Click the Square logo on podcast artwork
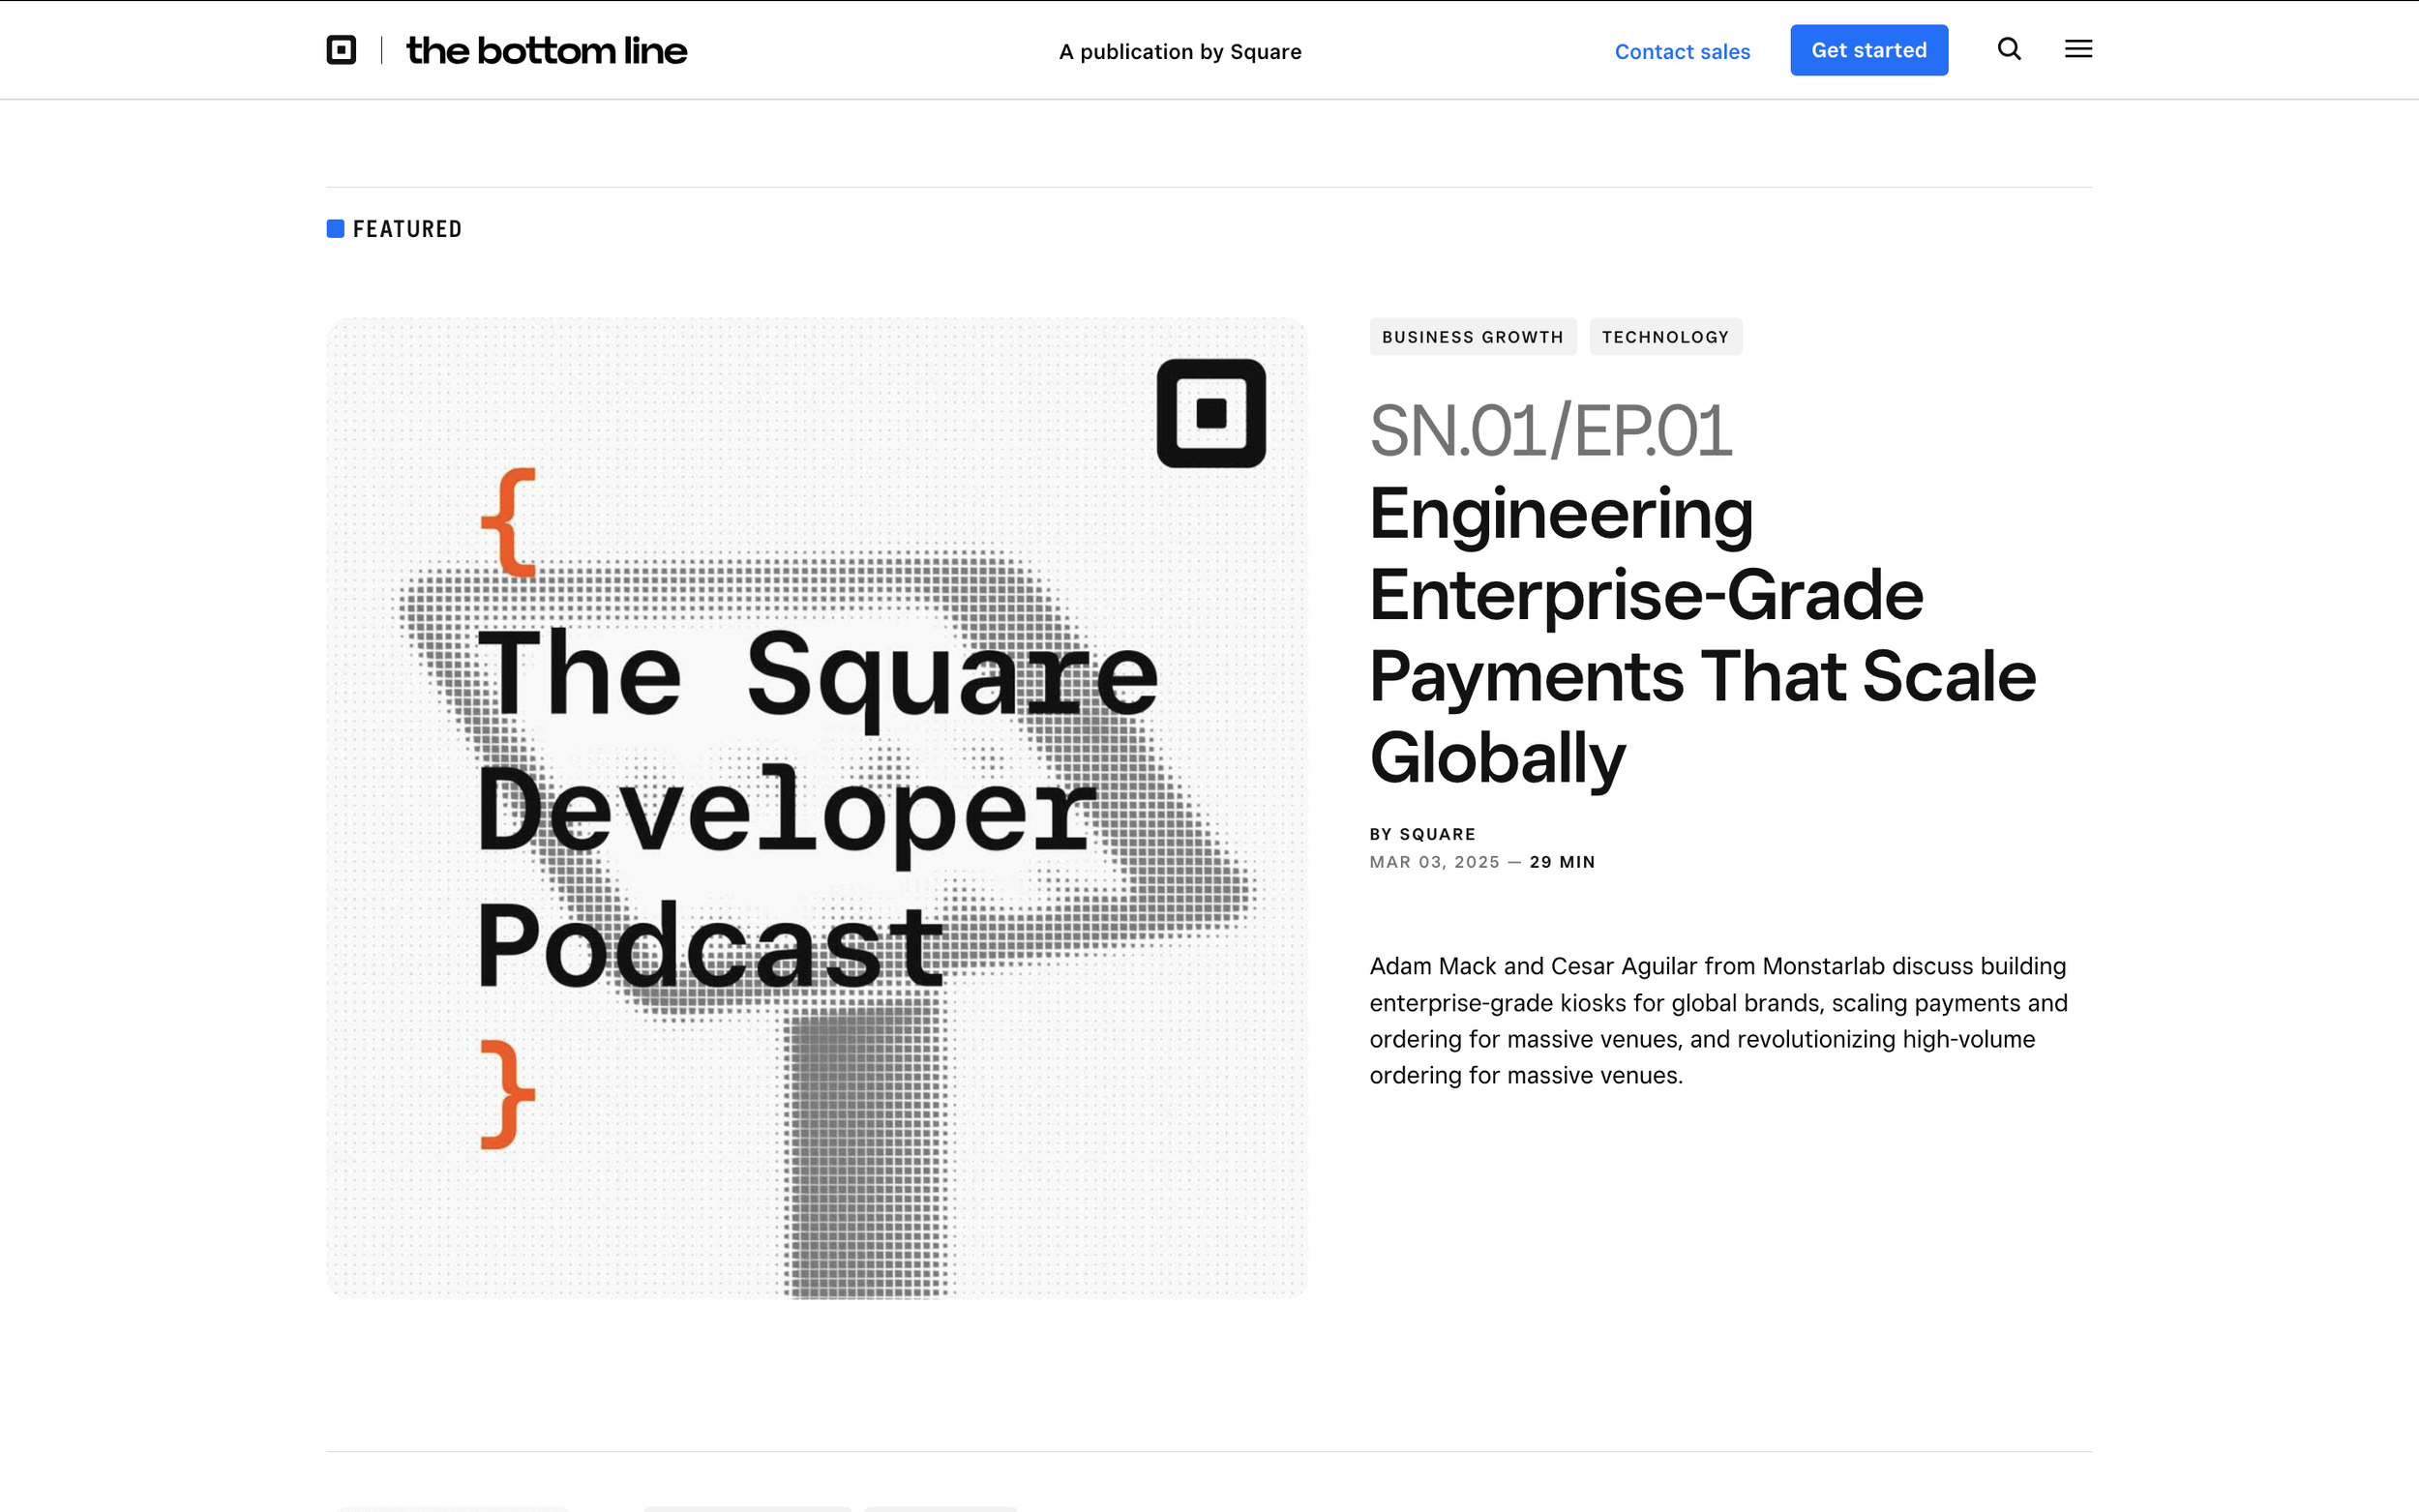This screenshot has width=2419, height=1512. (x=1211, y=413)
